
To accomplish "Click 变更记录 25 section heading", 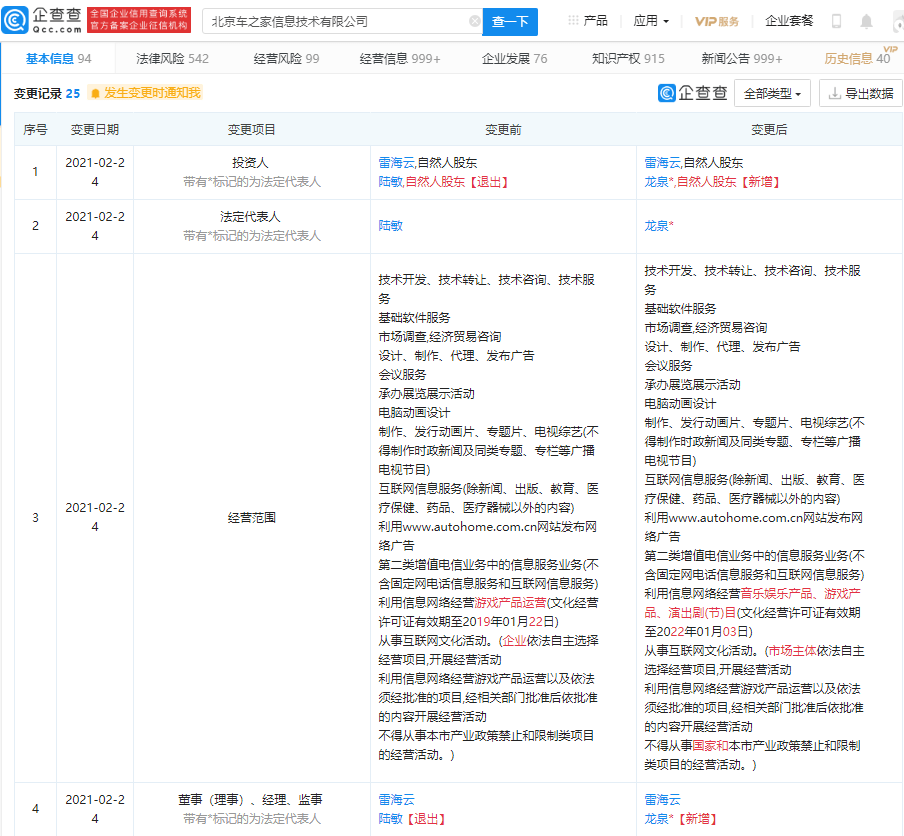I will click(x=47, y=93).
